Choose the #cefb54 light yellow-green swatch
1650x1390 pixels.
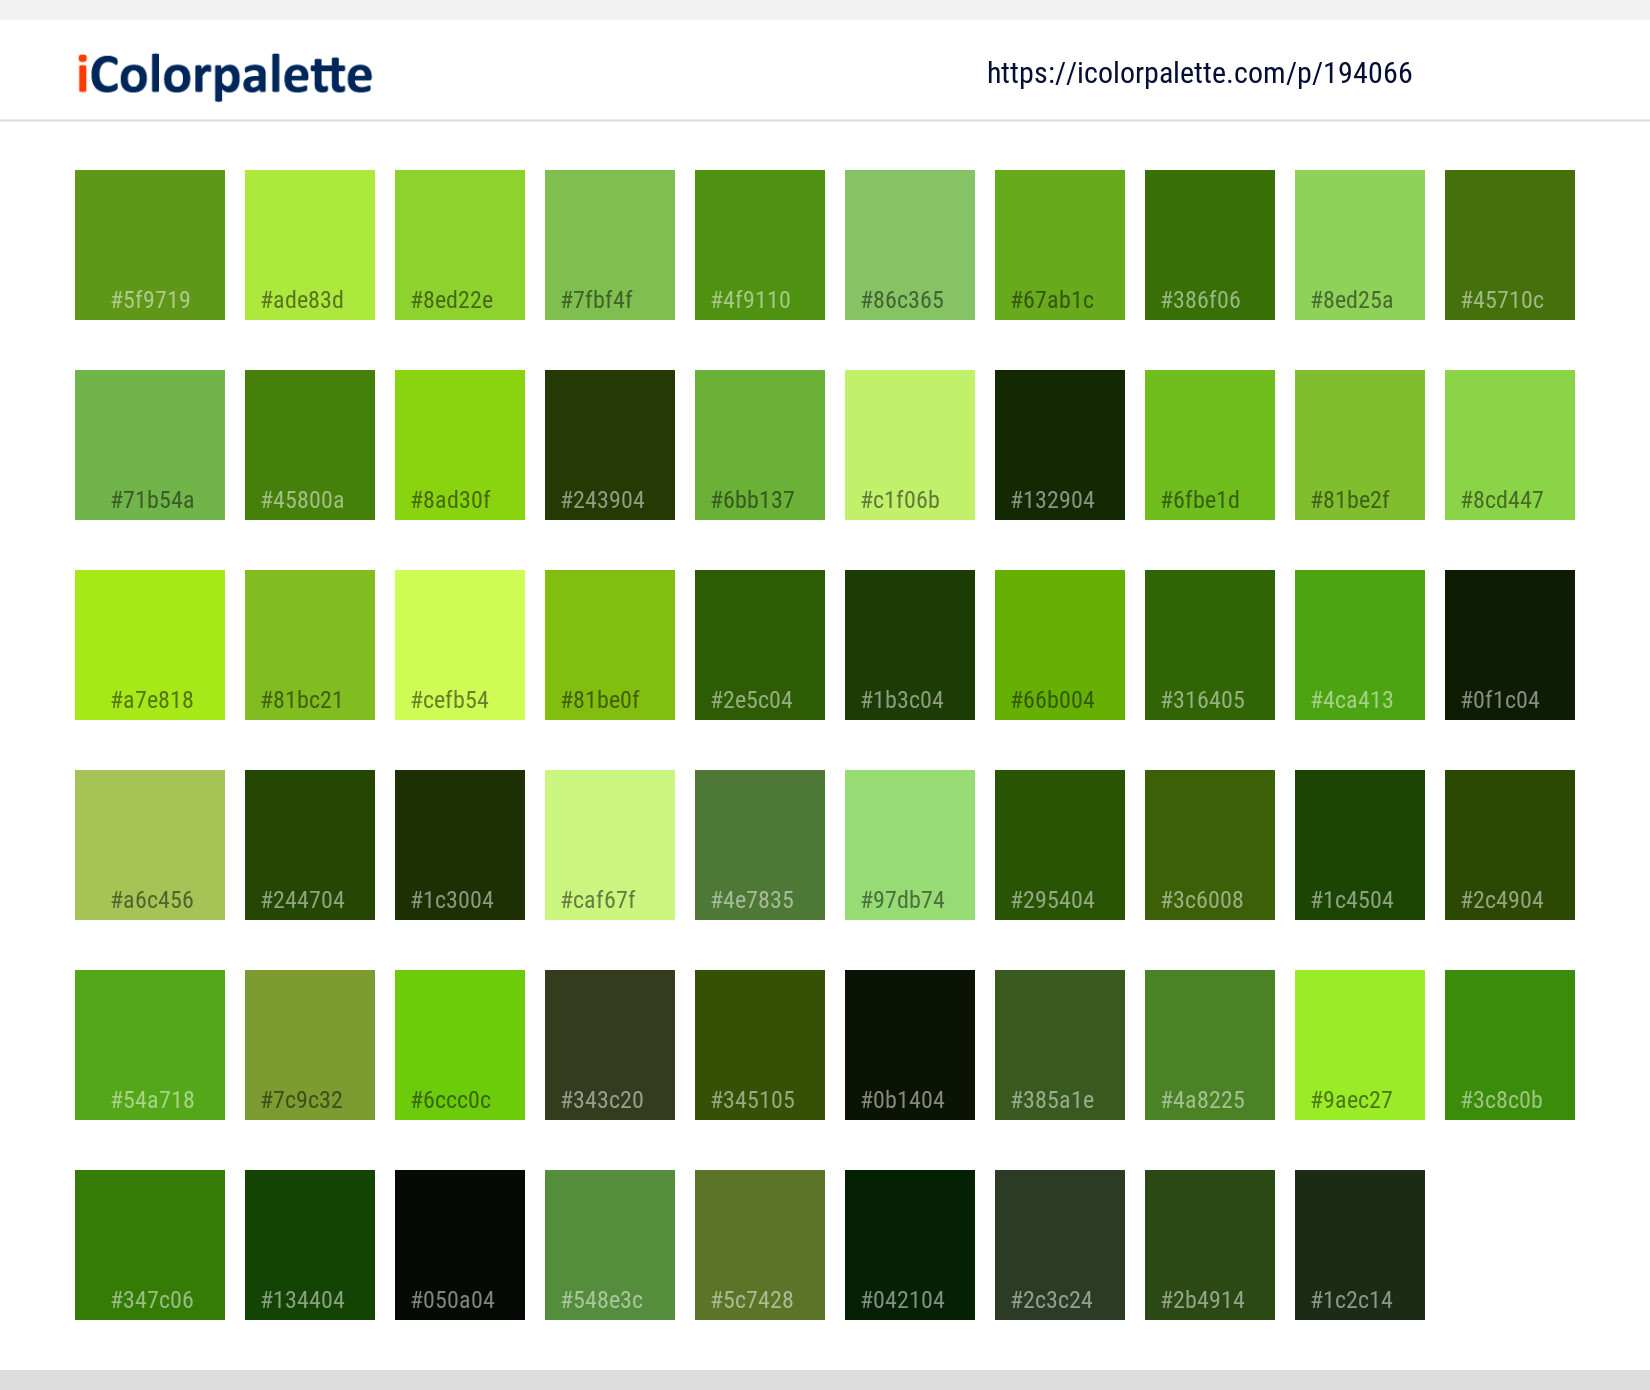(460, 645)
